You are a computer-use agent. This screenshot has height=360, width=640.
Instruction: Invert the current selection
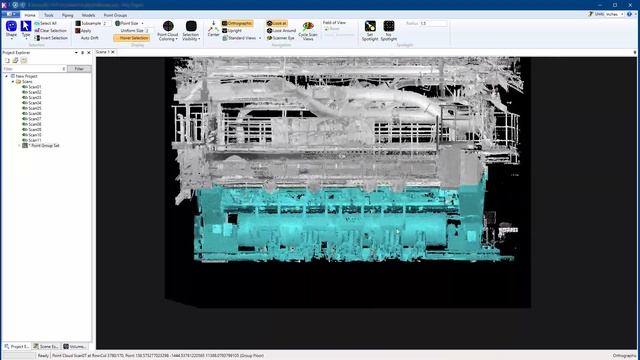51,38
